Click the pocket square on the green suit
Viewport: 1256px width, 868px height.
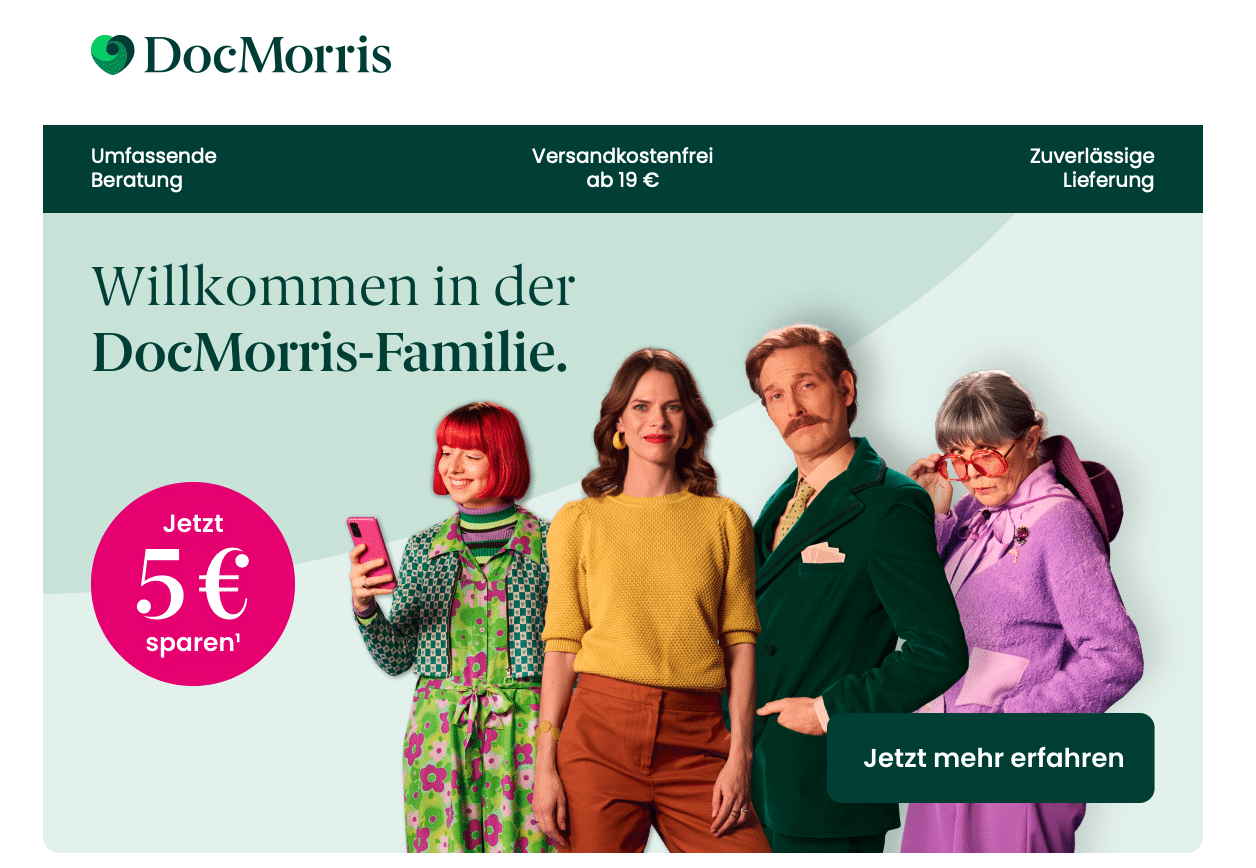click(823, 552)
